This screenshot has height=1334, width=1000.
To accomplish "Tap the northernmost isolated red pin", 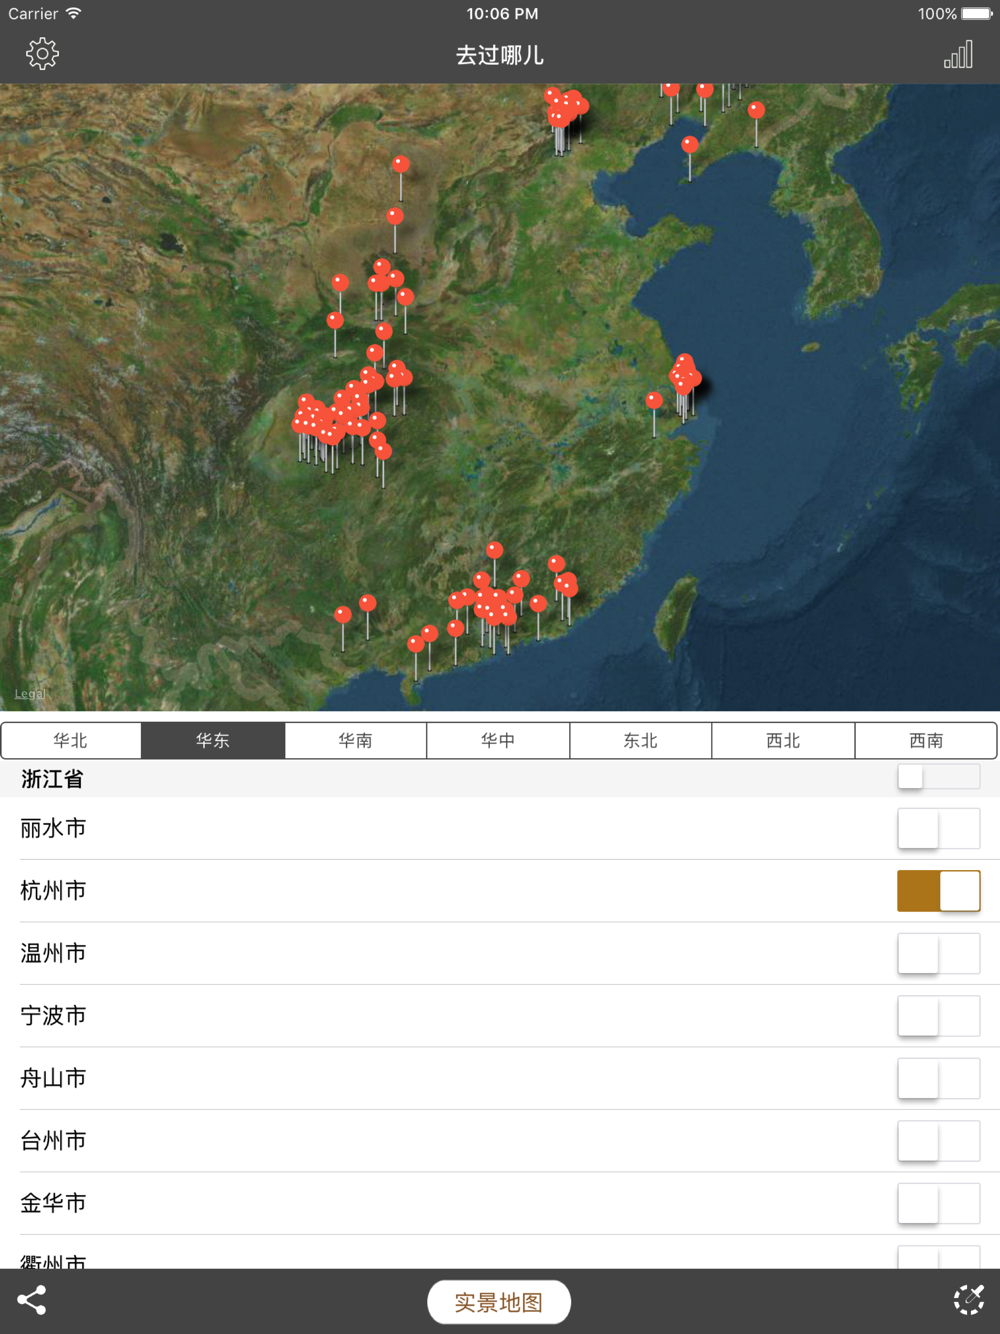I will [401, 165].
